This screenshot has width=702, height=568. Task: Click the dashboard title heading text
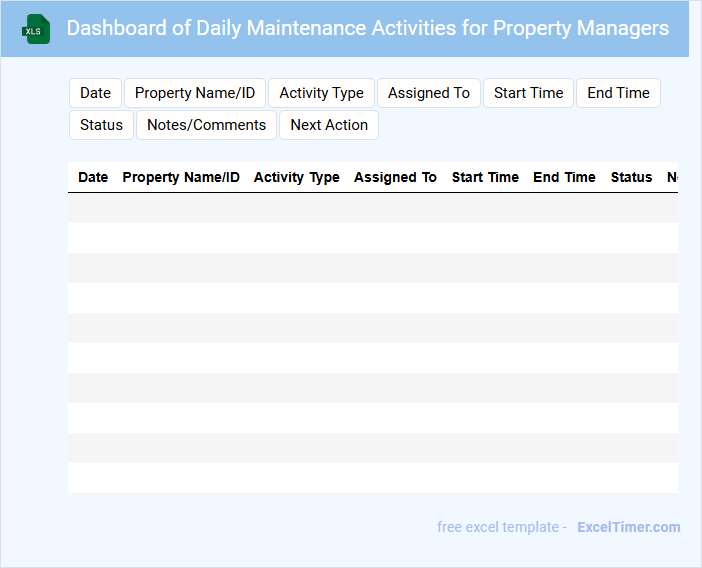coord(367,28)
